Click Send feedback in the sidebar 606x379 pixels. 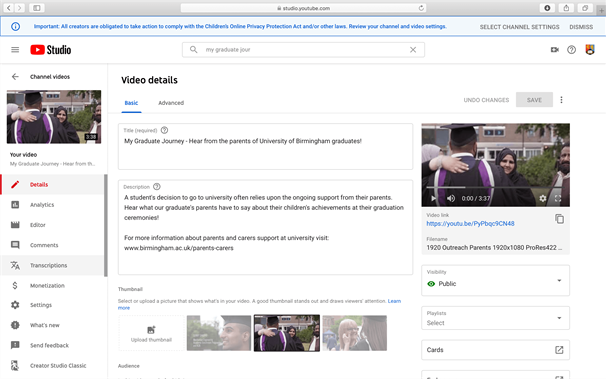point(53,345)
